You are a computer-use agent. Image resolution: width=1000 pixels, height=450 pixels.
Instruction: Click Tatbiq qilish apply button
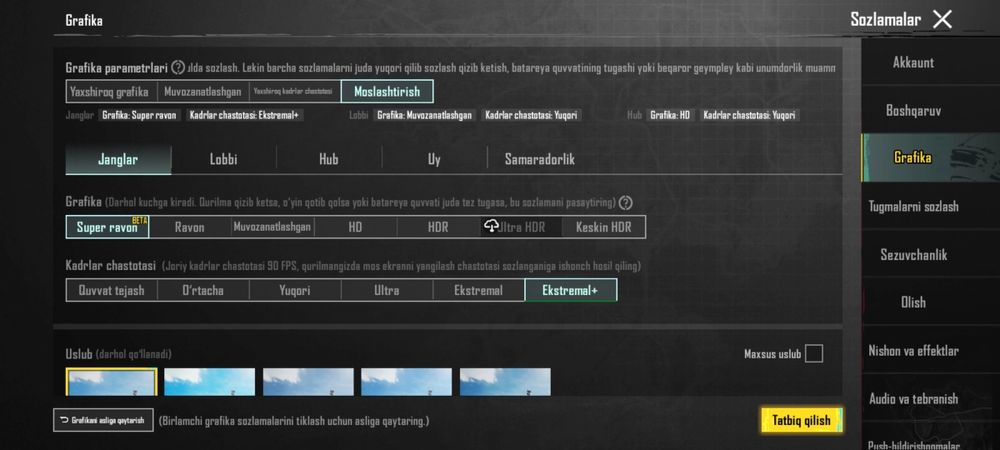click(x=802, y=420)
